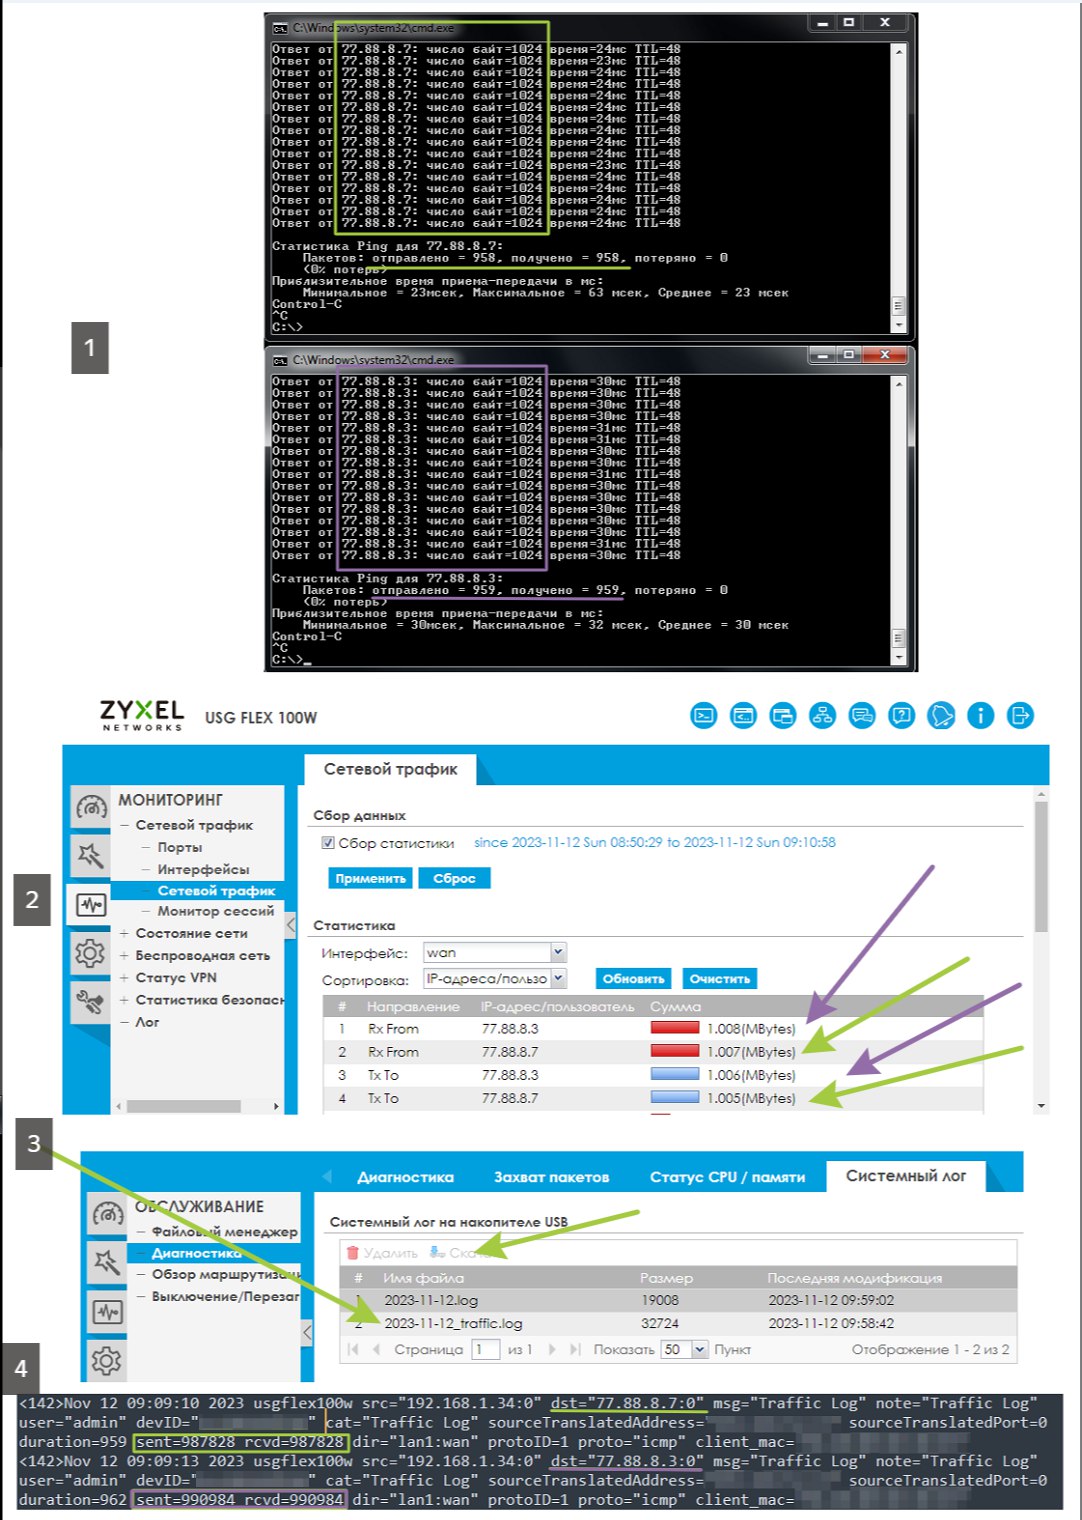Click the Сброс button
The width and height of the screenshot is (1082, 1520).
[454, 878]
